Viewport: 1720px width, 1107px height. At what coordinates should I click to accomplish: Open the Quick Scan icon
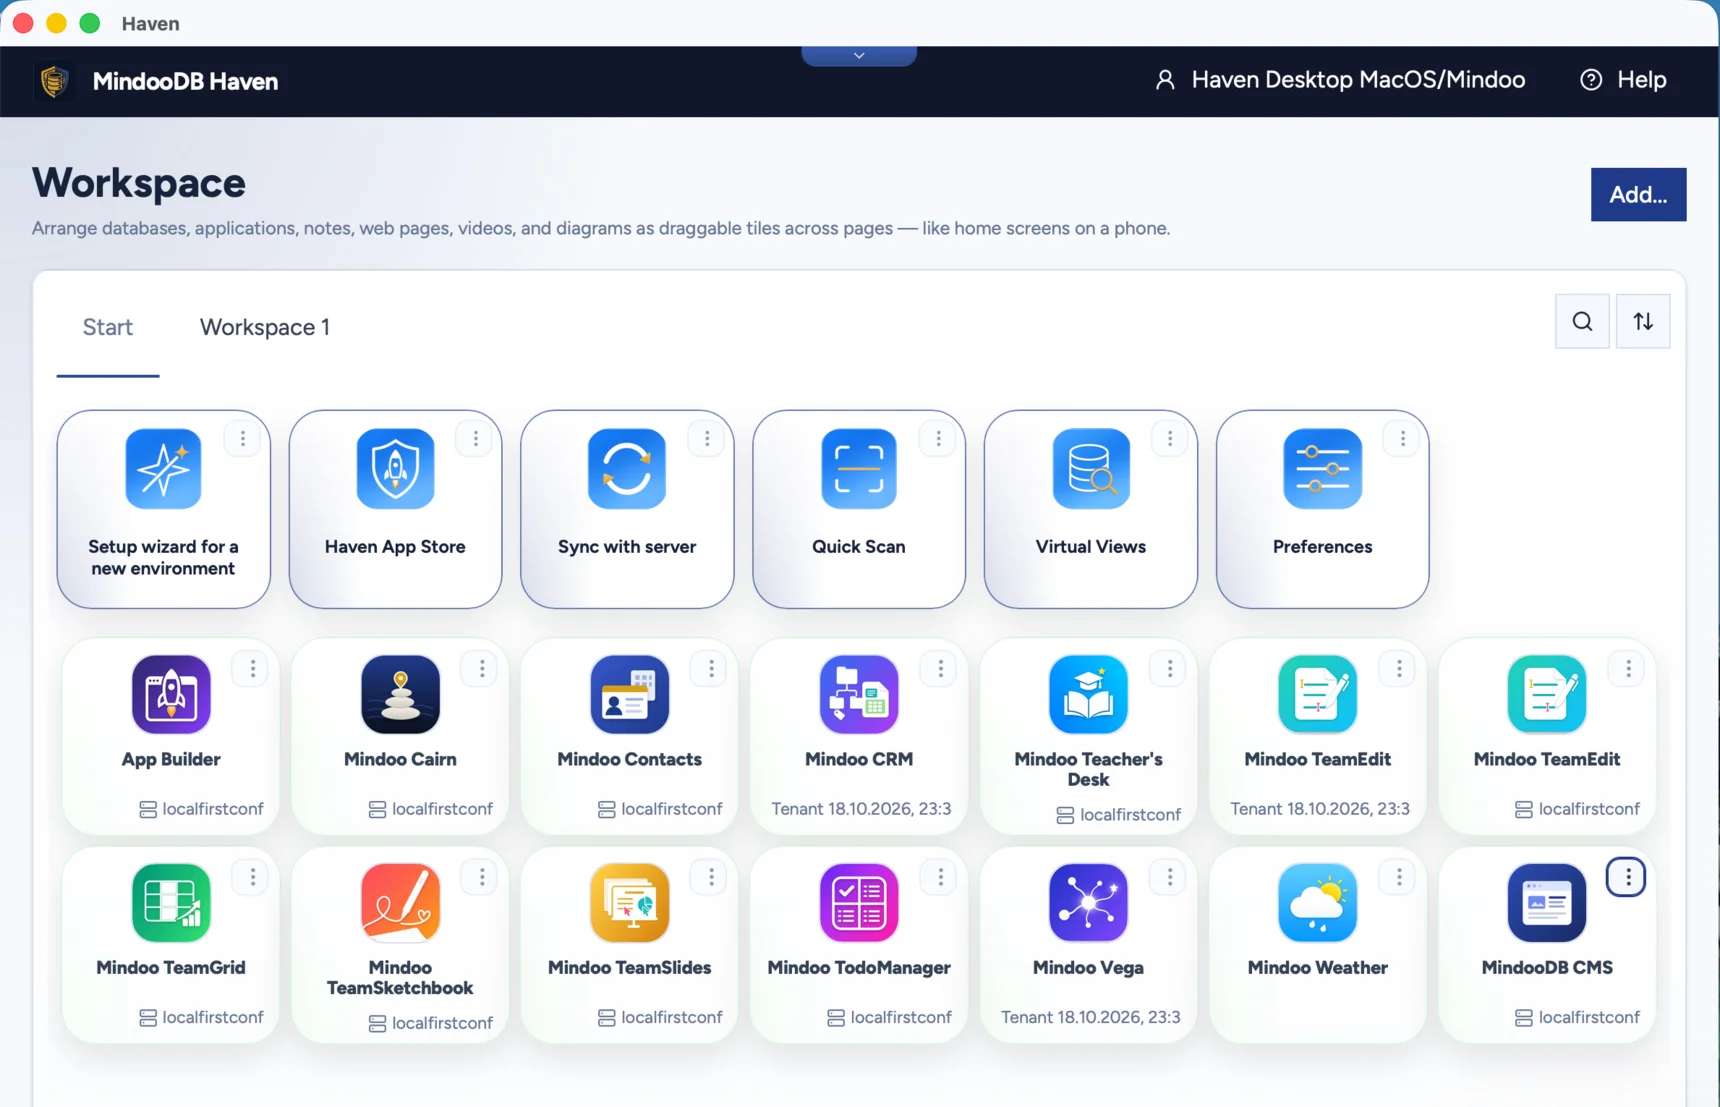(859, 469)
